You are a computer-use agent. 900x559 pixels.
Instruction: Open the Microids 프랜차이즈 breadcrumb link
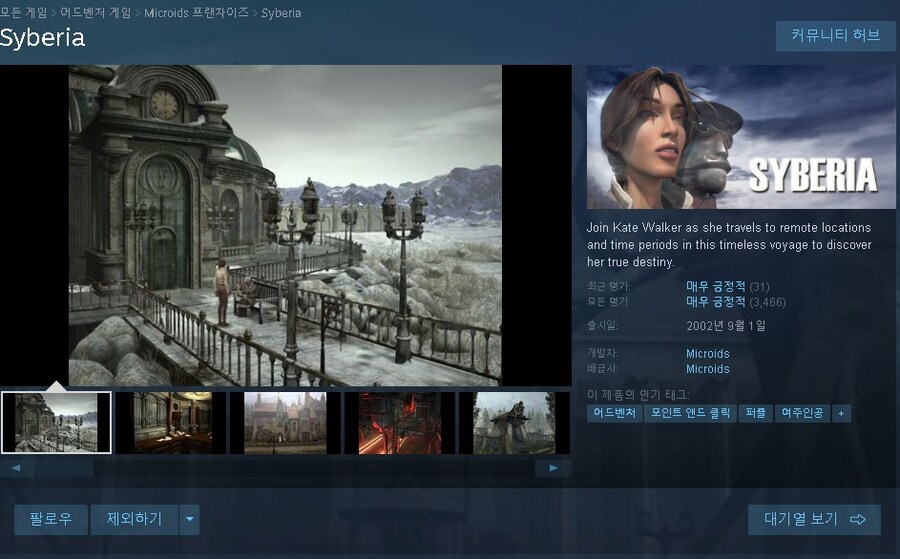(196, 13)
